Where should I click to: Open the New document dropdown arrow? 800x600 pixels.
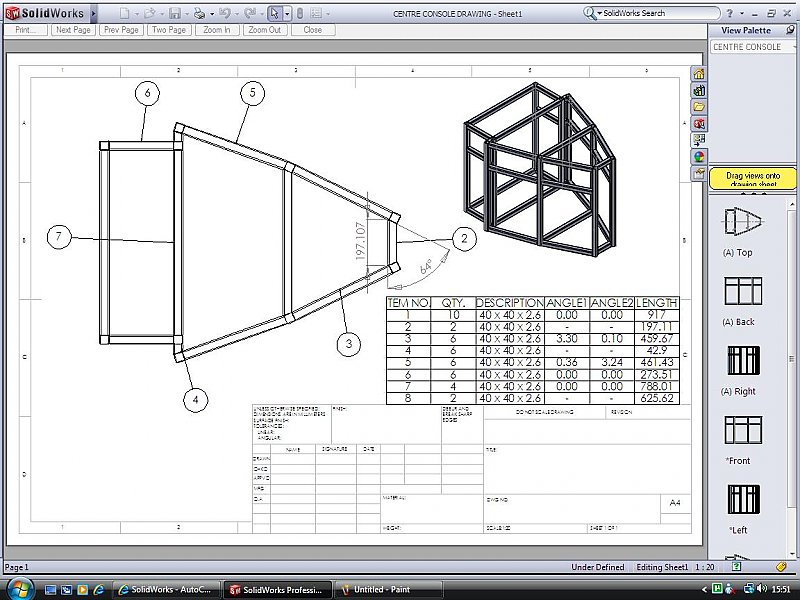pyautogui.click(x=137, y=14)
